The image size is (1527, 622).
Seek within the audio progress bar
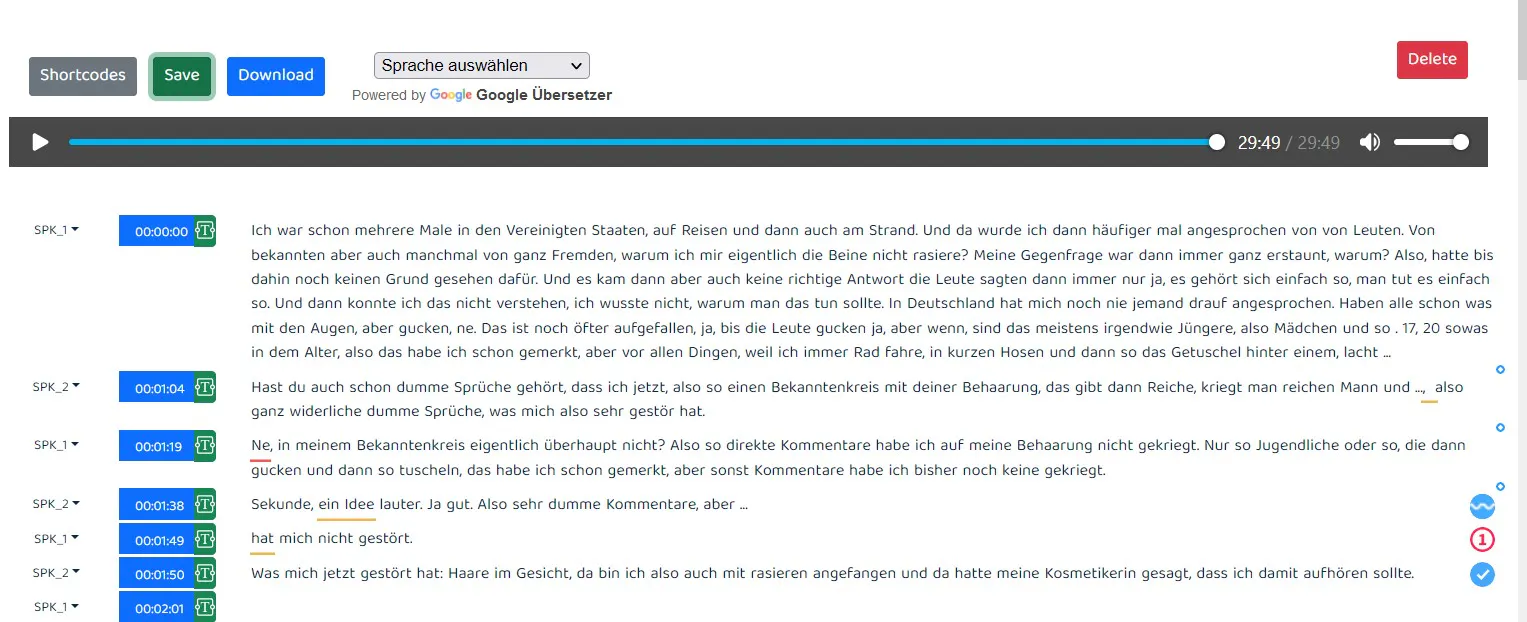(x=643, y=142)
